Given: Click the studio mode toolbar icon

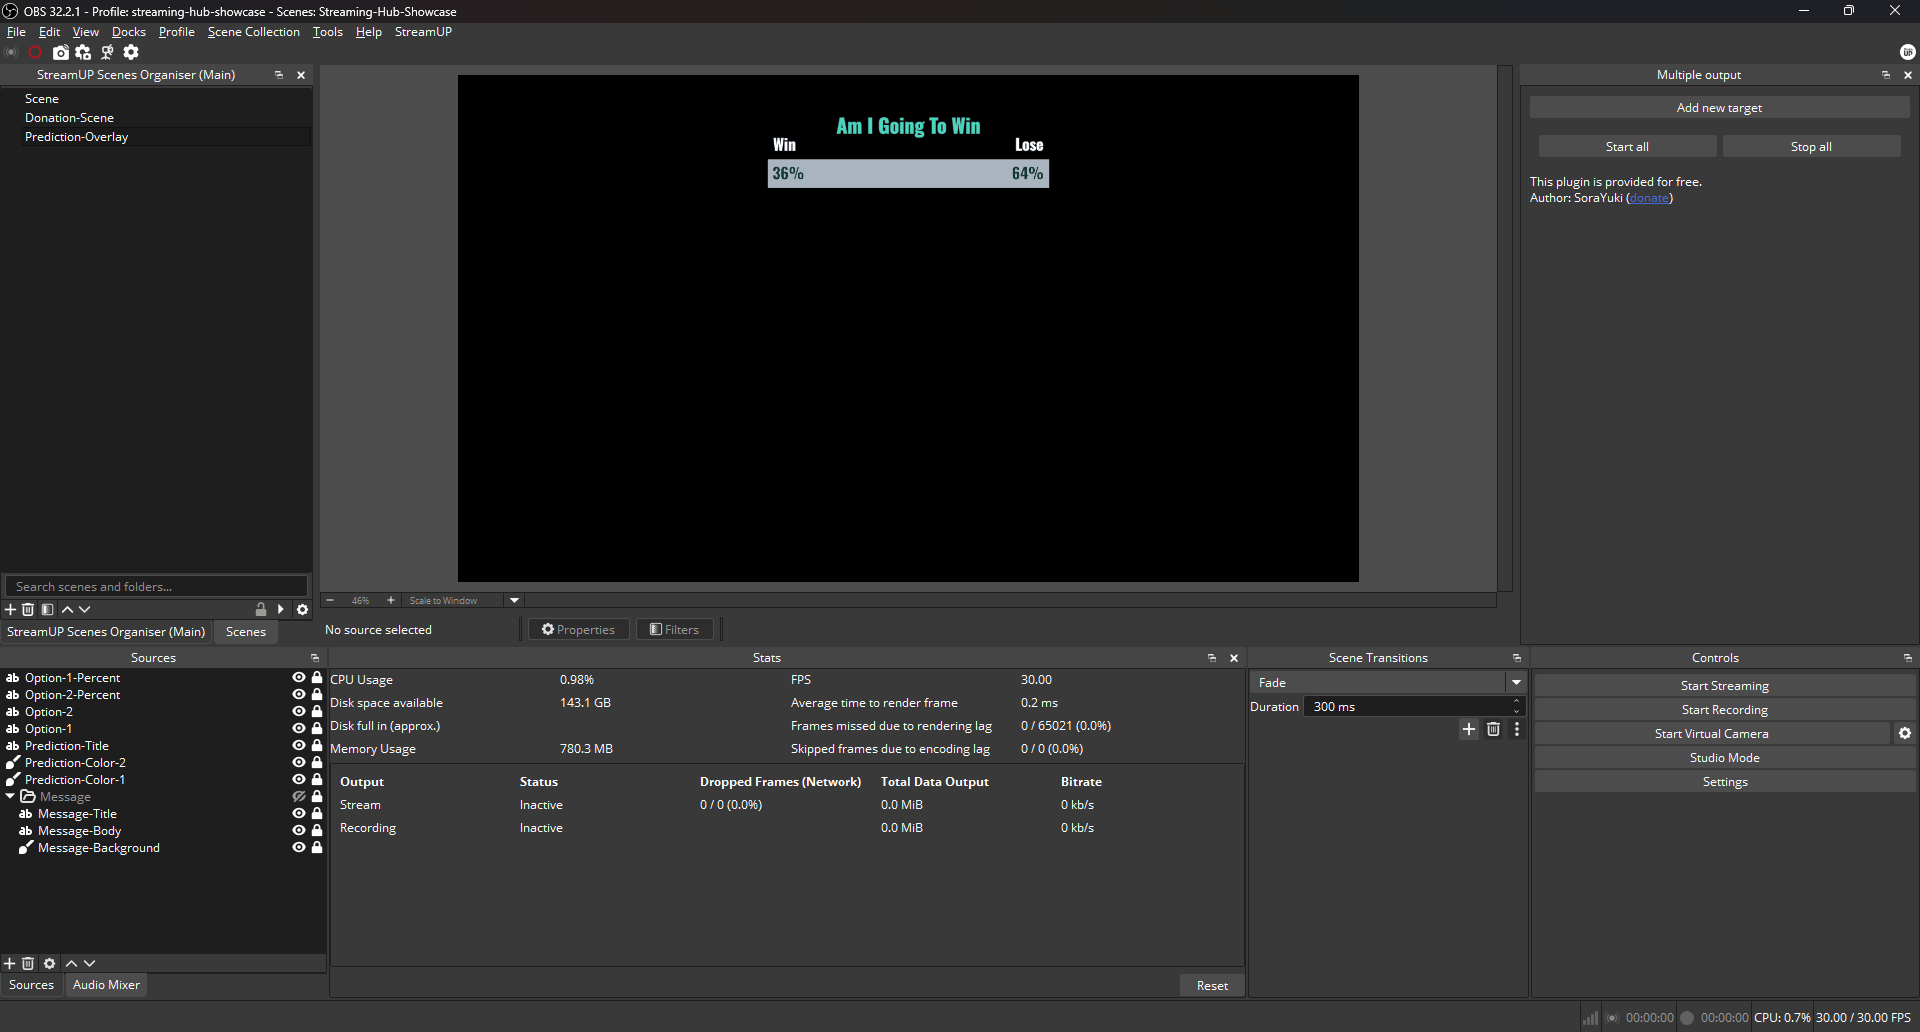Looking at the screenshot, I should pyautogui.click(x=107, y=52).
